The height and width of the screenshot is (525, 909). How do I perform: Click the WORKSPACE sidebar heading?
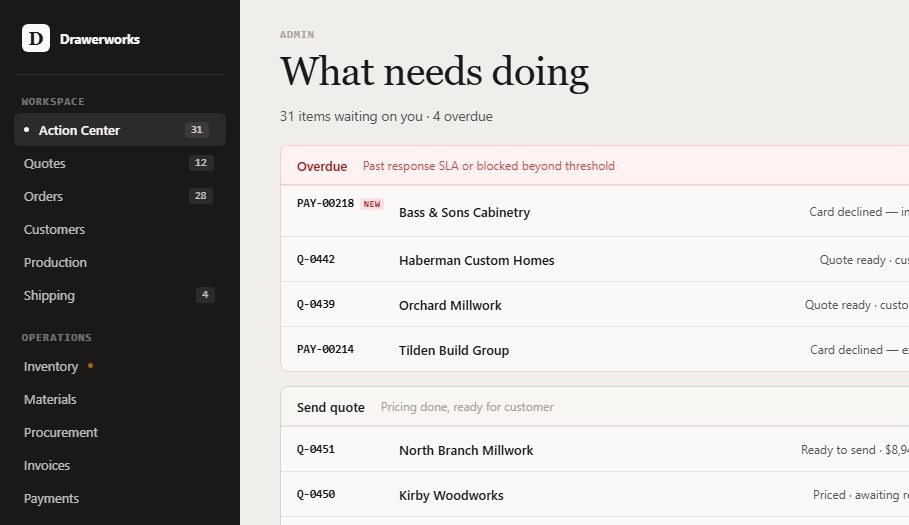[x=53, y=101]
